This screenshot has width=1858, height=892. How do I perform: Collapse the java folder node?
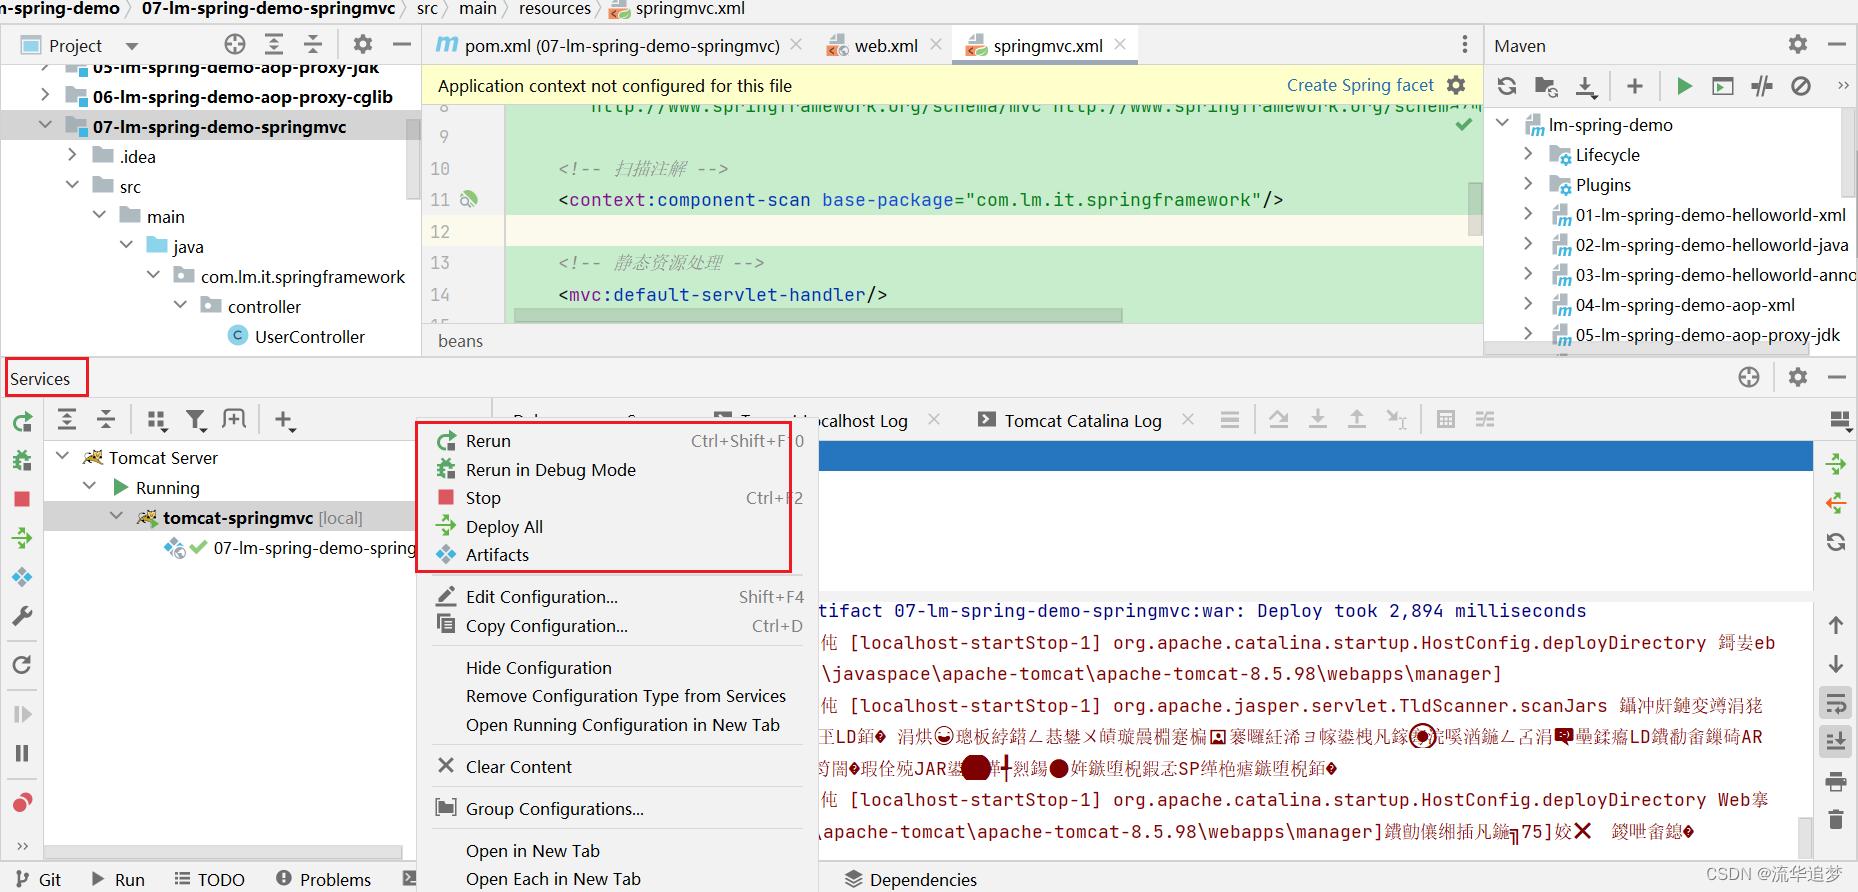(x=126, y=245)
